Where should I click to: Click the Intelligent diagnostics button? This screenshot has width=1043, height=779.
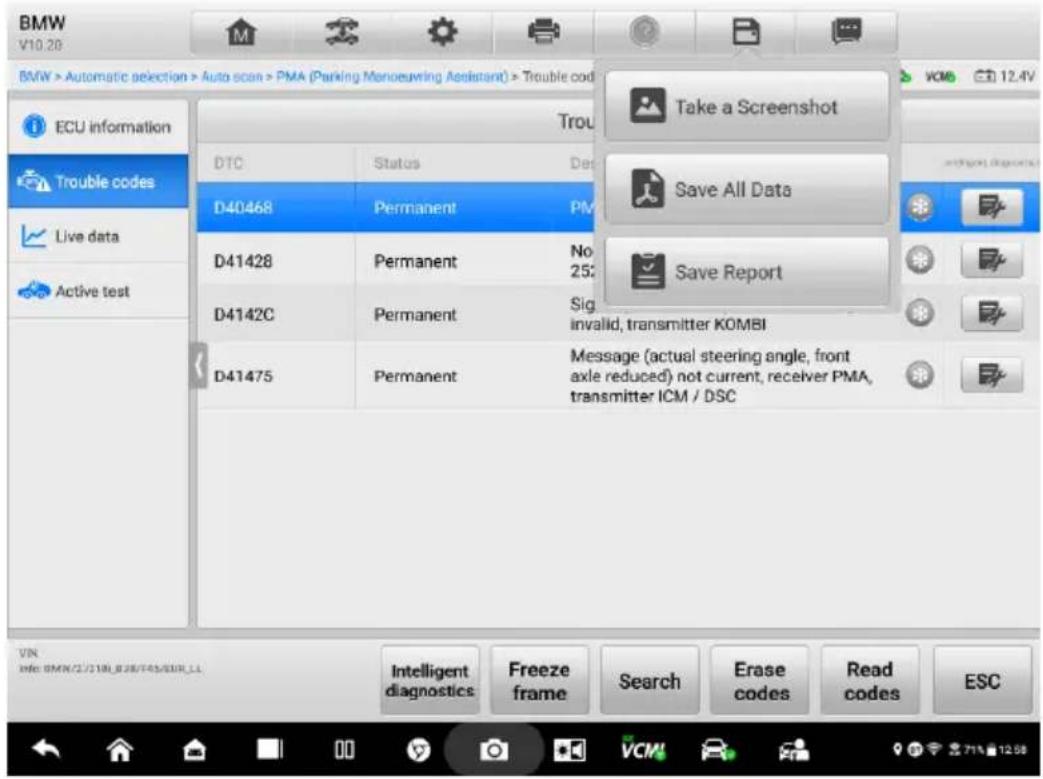click(430, 681)
